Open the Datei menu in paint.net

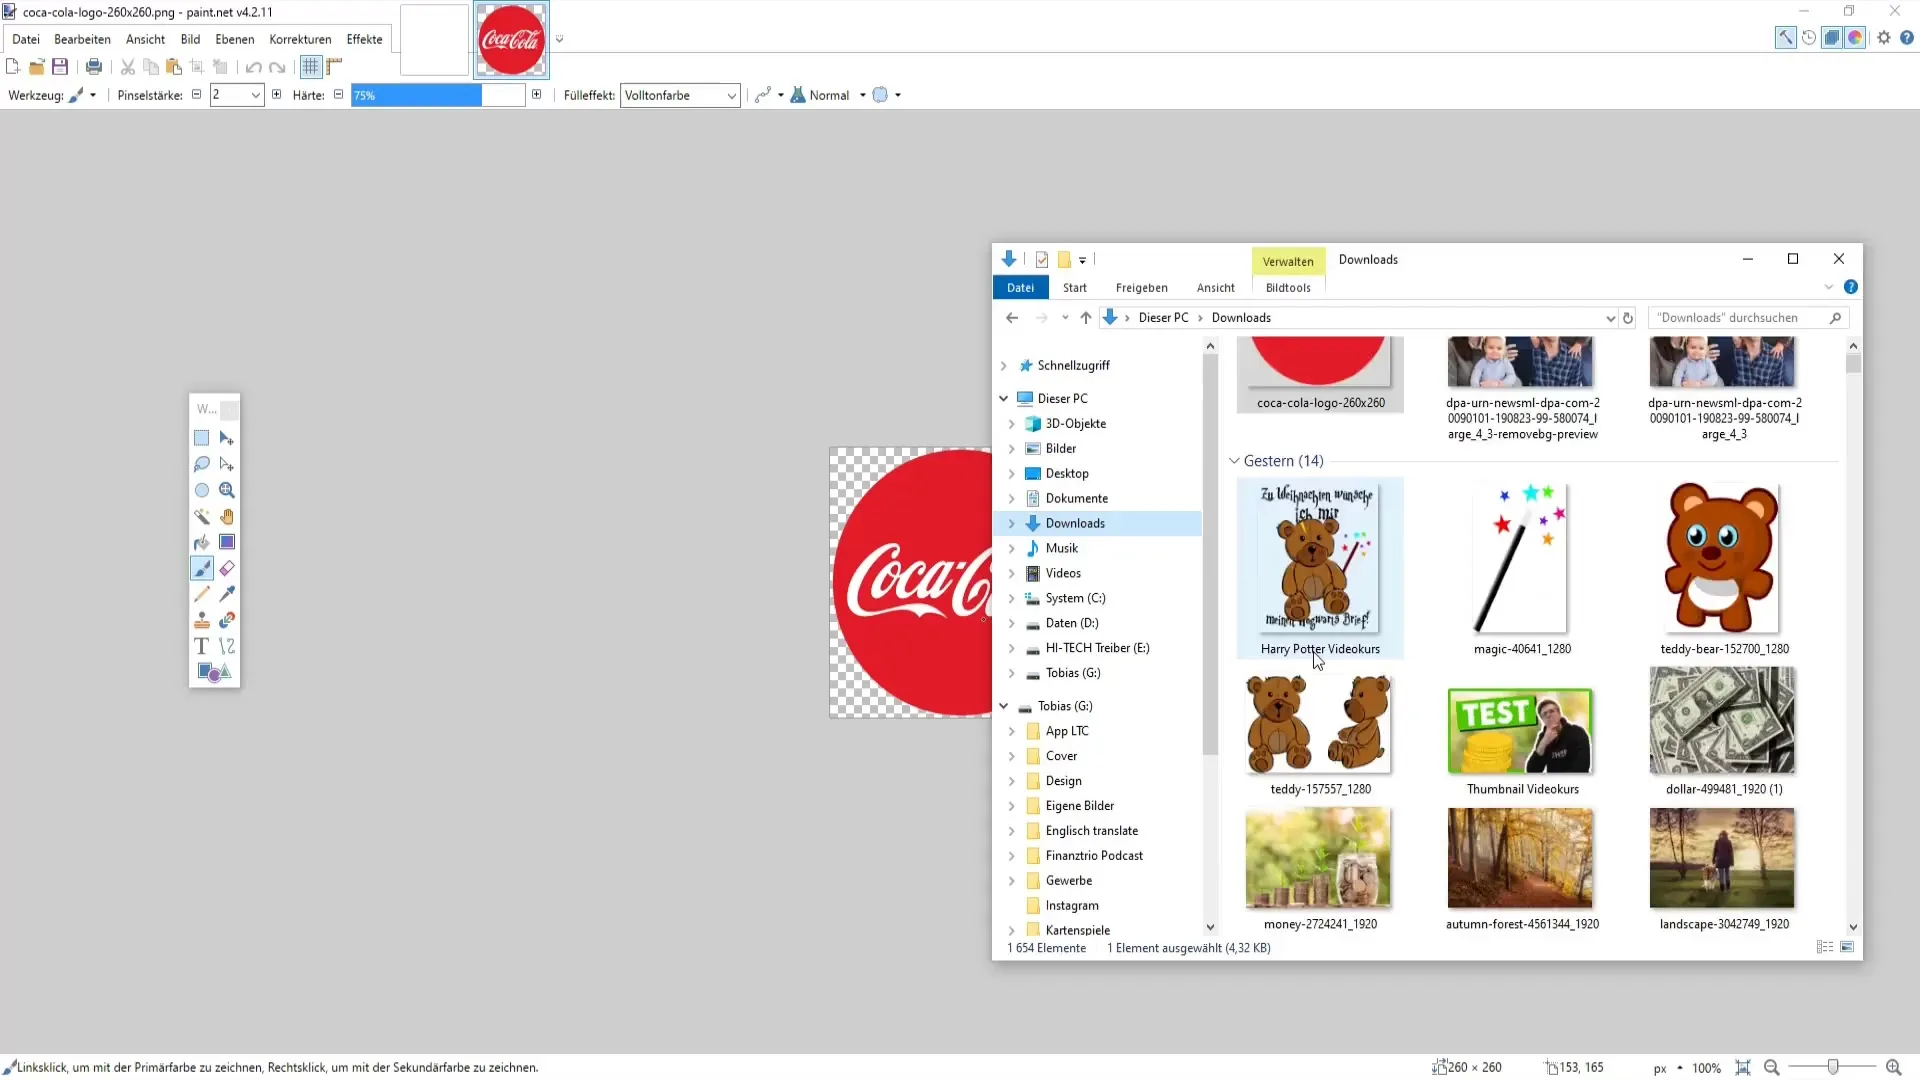(26, 39)
